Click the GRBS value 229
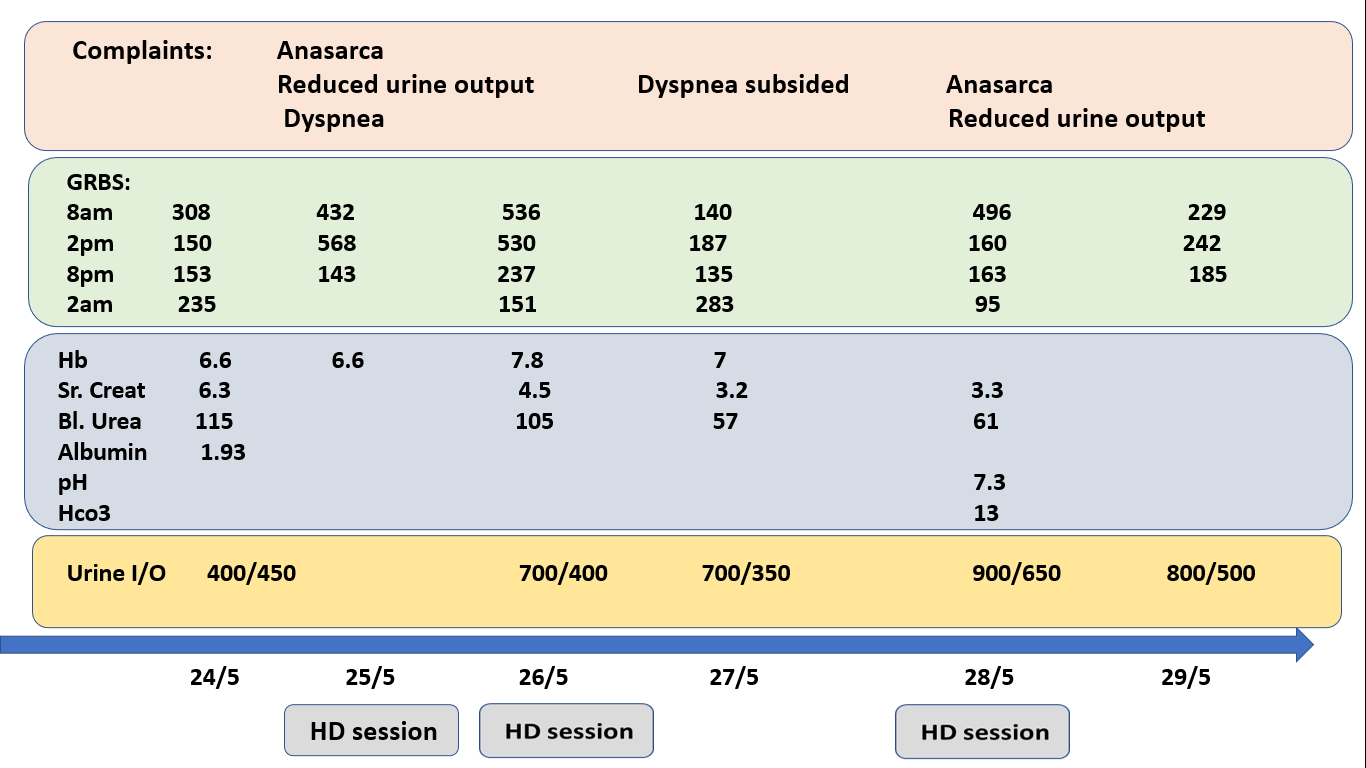This screenshot has height=768, width=1366. [x=1207, y=213]
